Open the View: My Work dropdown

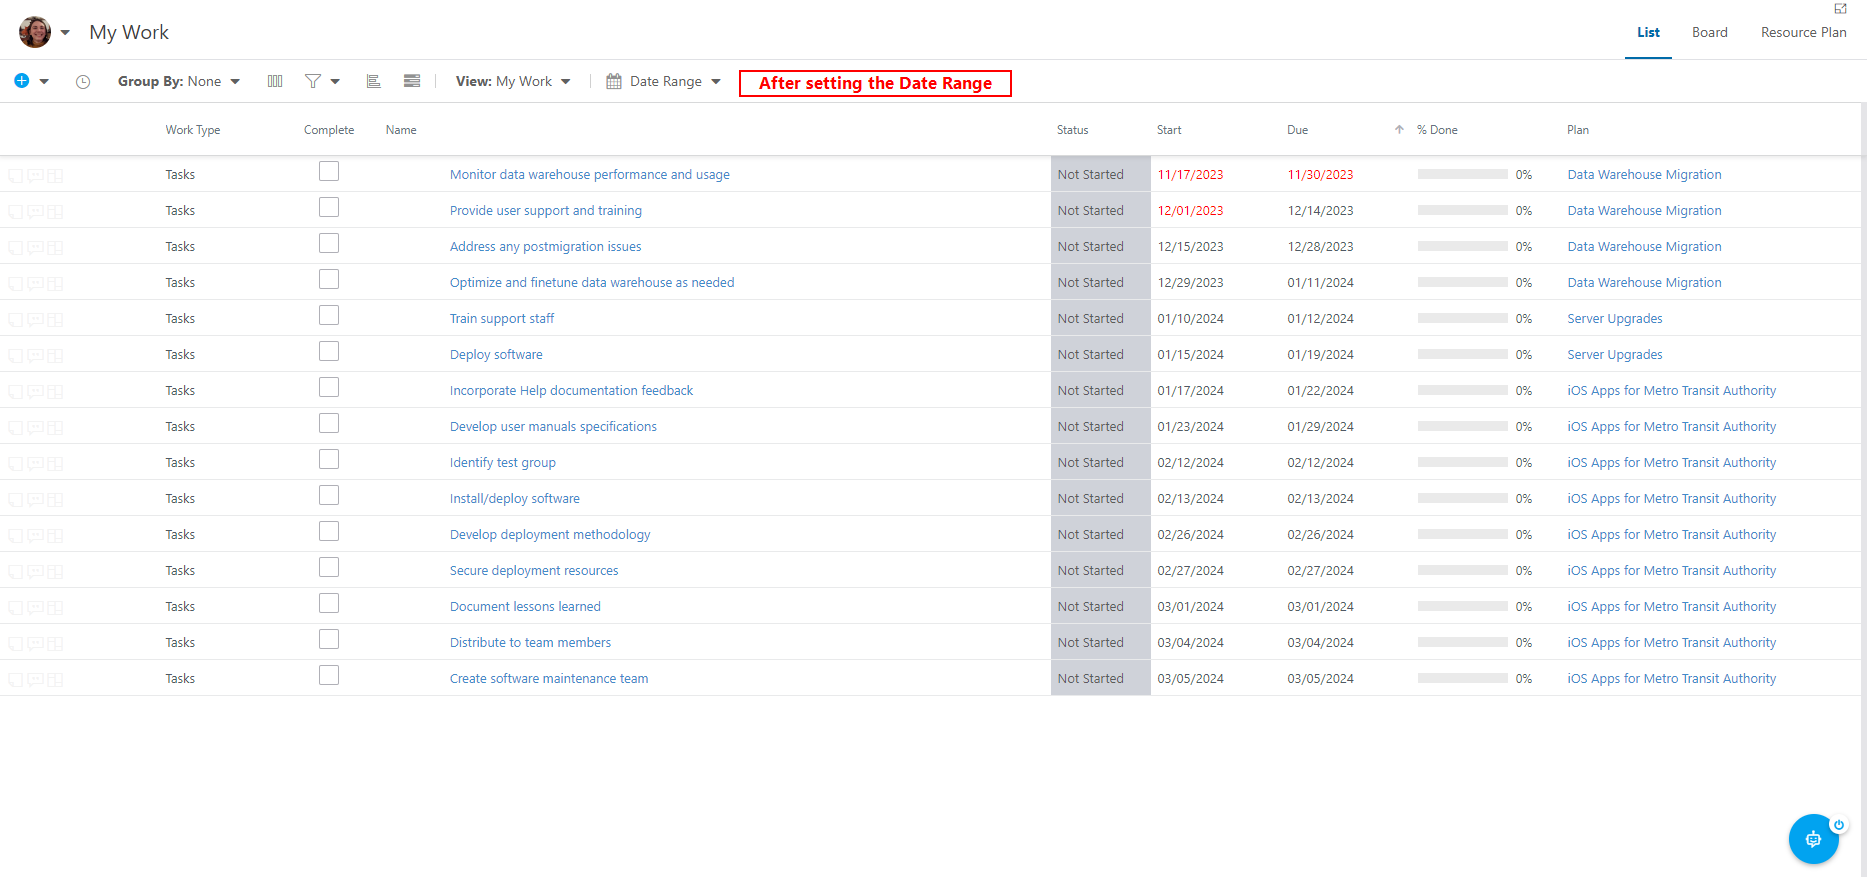click(513, 81)
